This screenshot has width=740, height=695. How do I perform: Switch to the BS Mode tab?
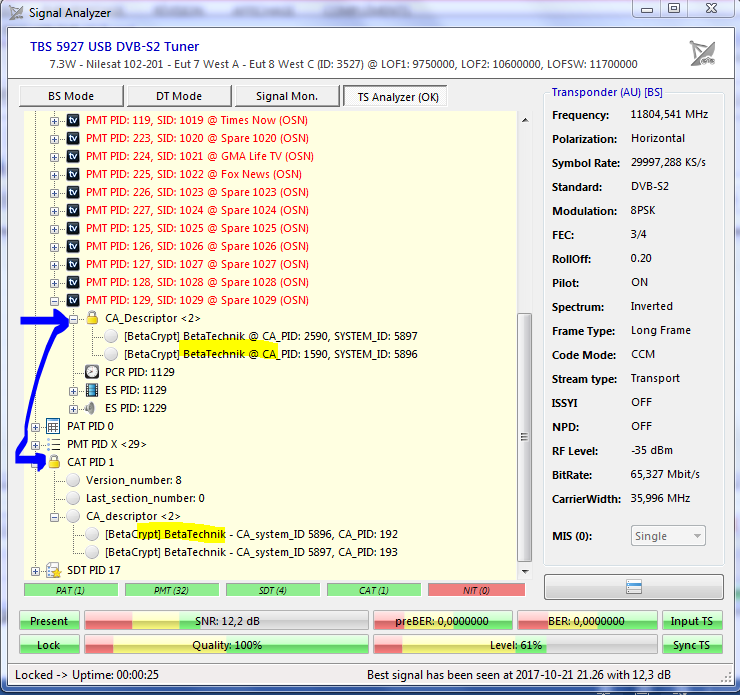pos(72,96)
